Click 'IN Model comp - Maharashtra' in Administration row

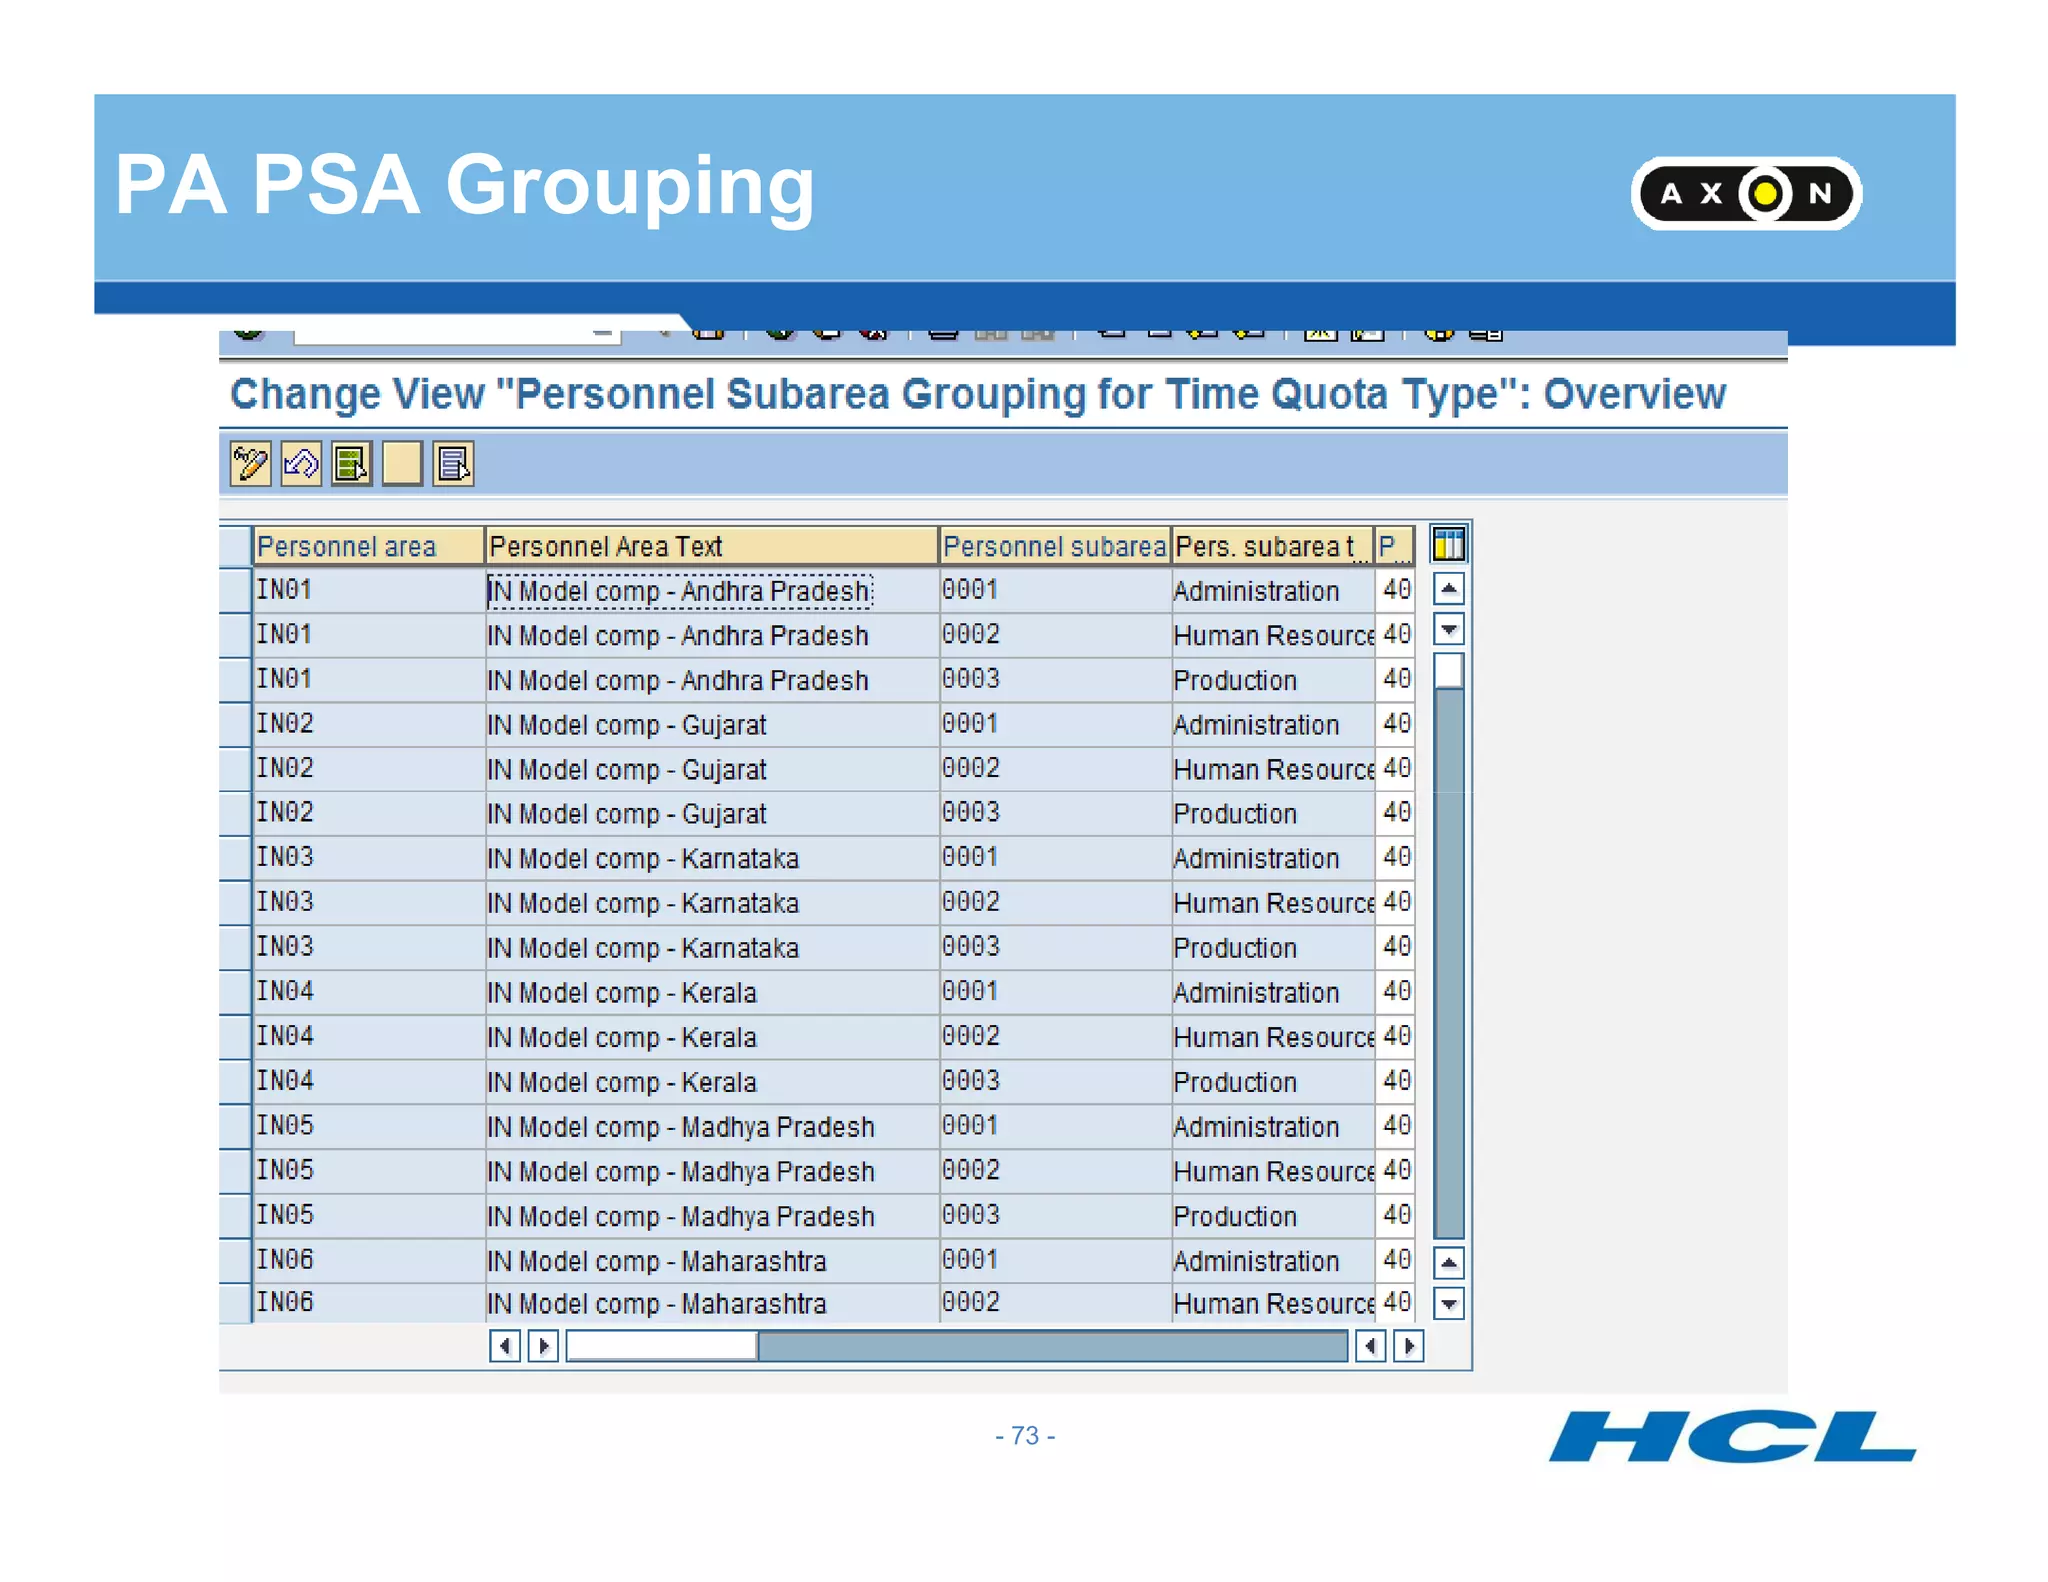click(711, 1260)
